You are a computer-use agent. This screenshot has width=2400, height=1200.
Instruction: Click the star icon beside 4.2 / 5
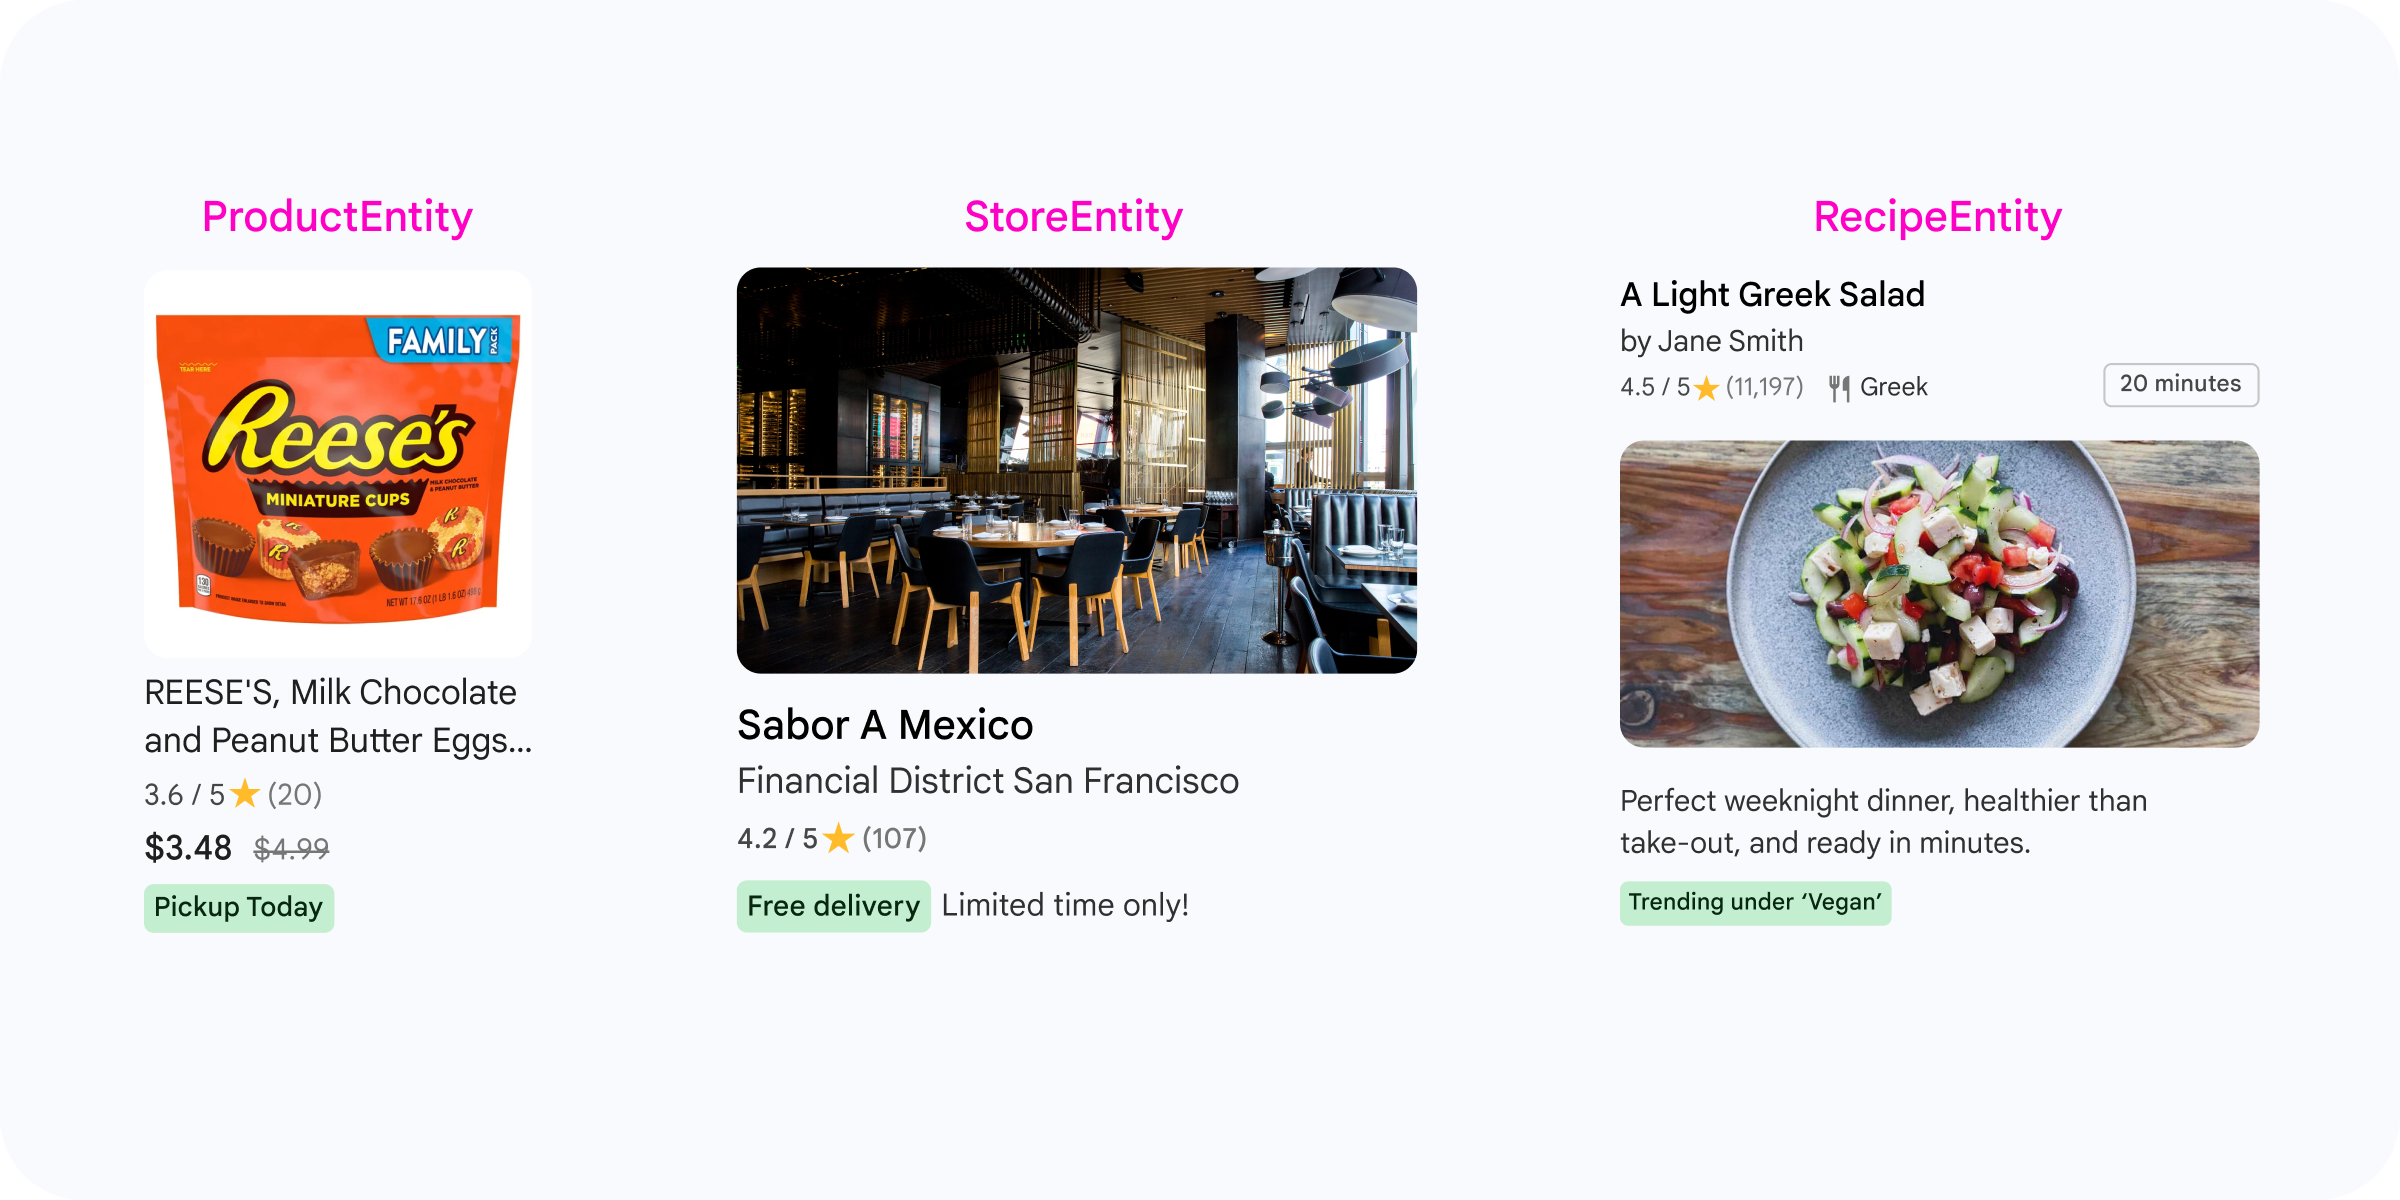(x=838, y=838)
